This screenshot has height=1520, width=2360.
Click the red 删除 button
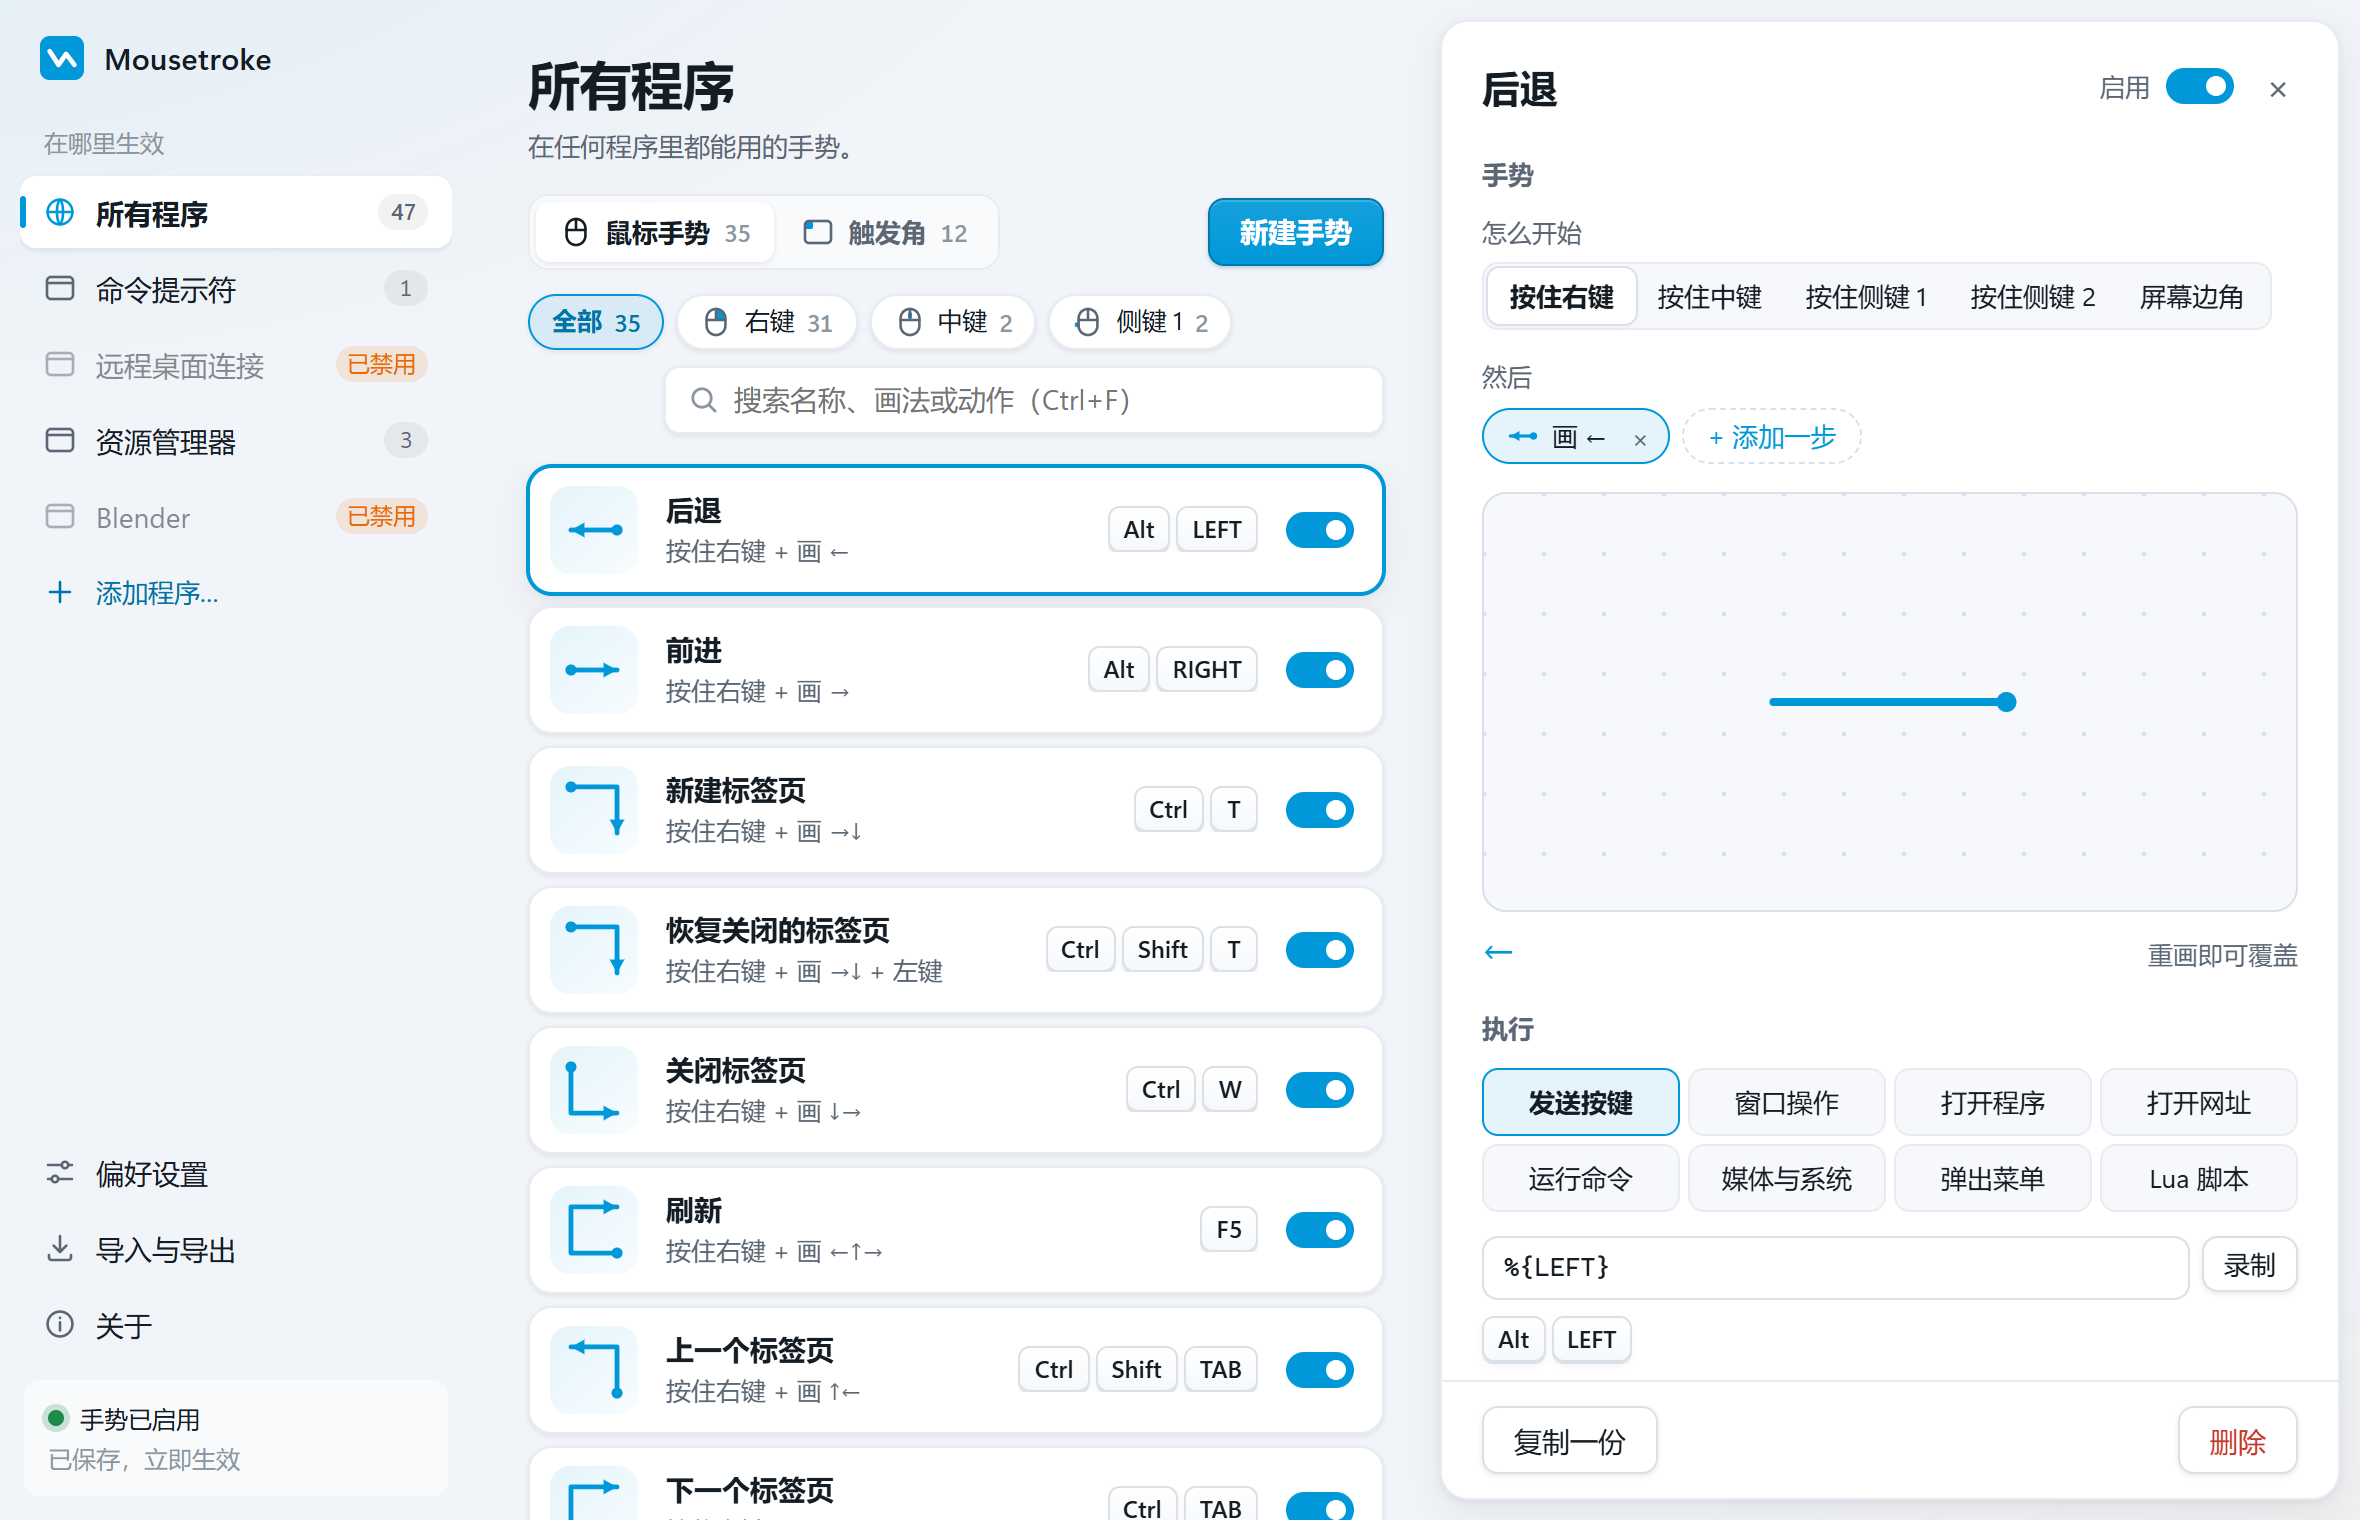2237,1441
